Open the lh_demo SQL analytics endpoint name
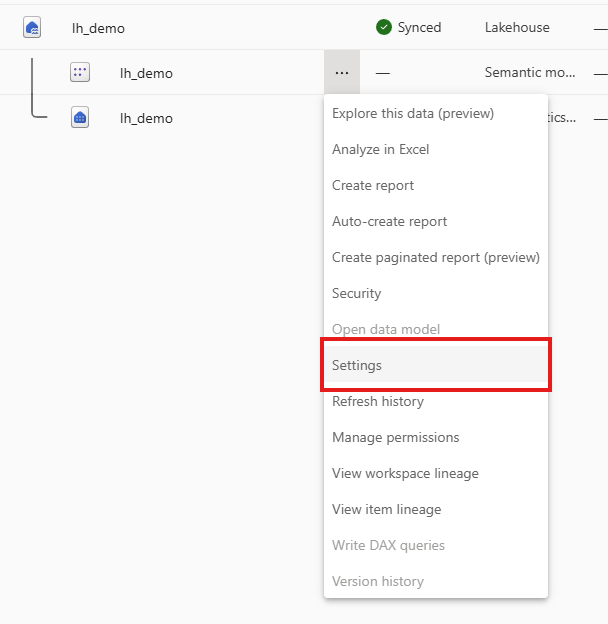Image resolution: width=608 pixels, height=624 pixels. 146,118
